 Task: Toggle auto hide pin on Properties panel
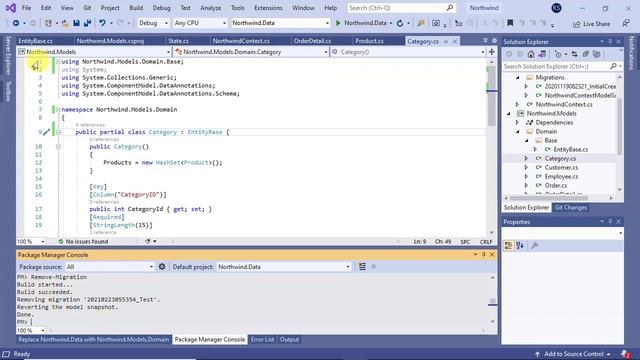click(610, 222)
